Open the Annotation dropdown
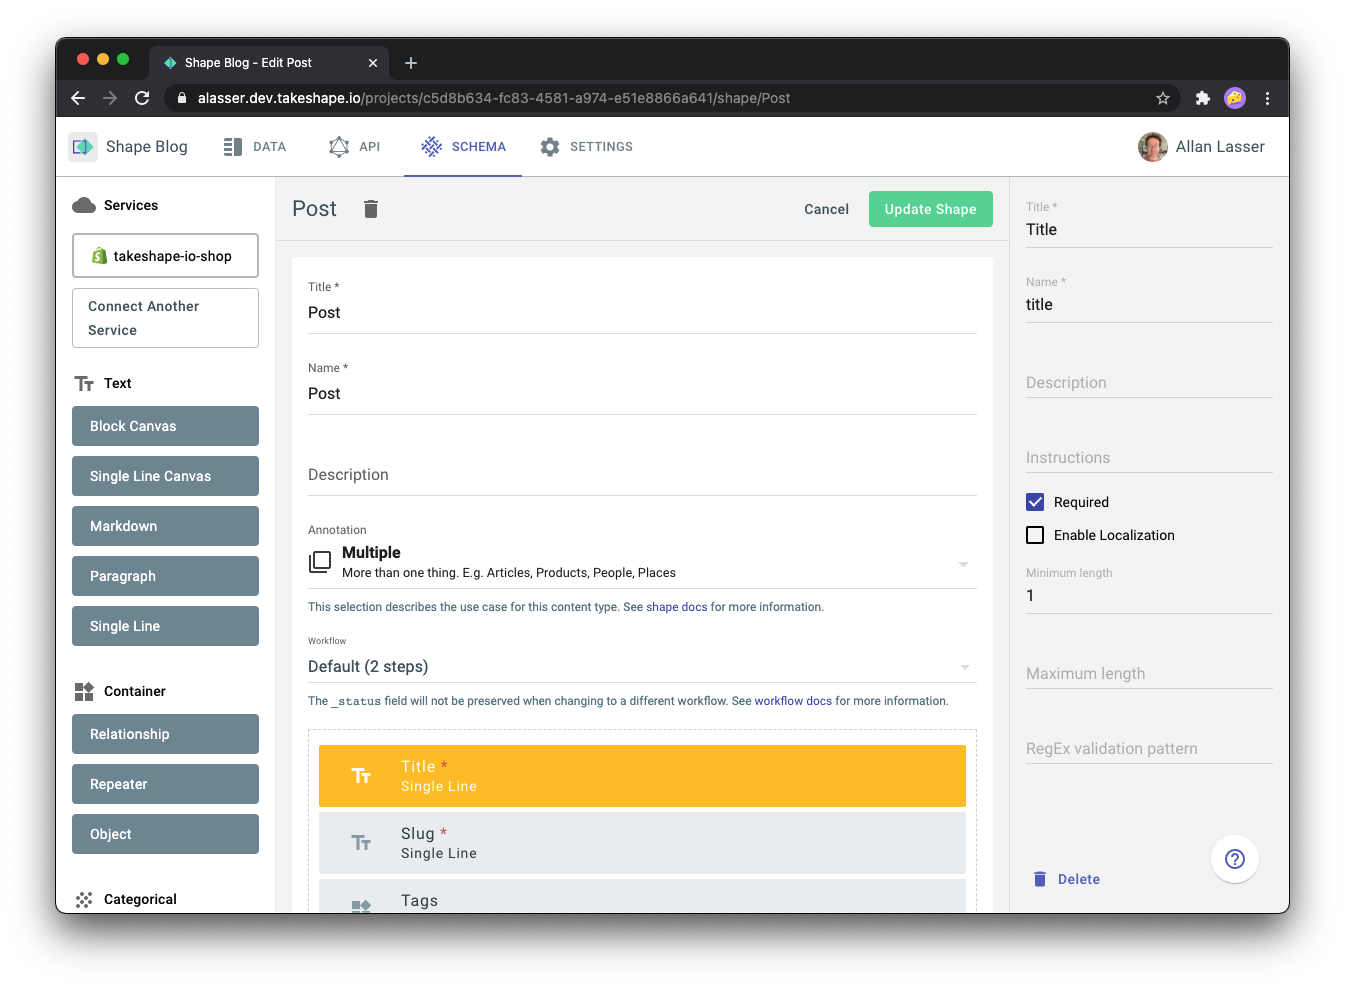 coord(642,563)
